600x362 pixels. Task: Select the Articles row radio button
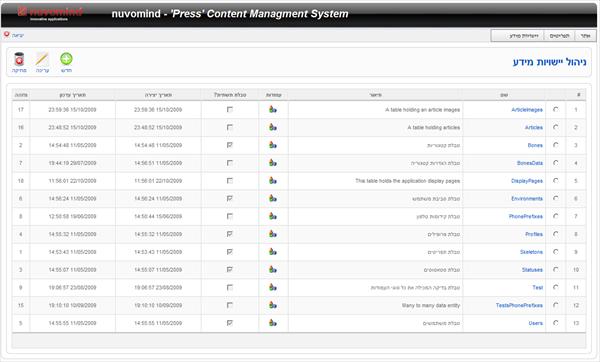pos(556,127)
